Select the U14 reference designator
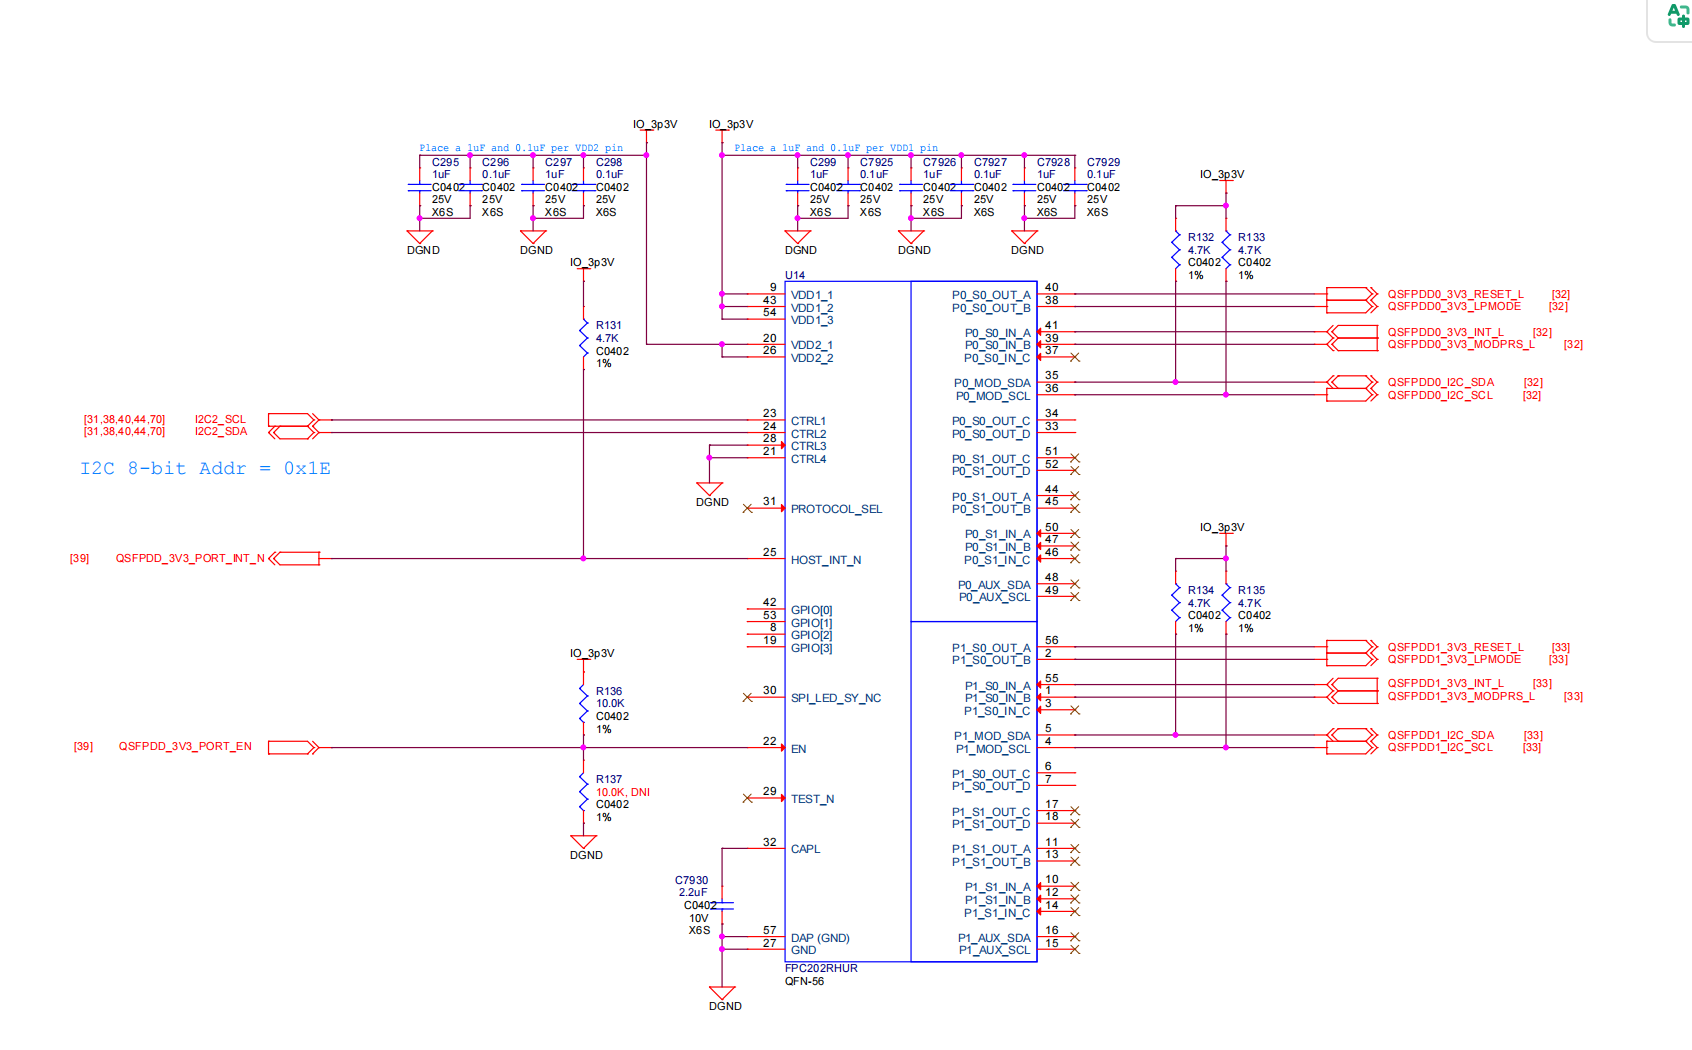The image size is (1692, 1050). coord(795,275)
